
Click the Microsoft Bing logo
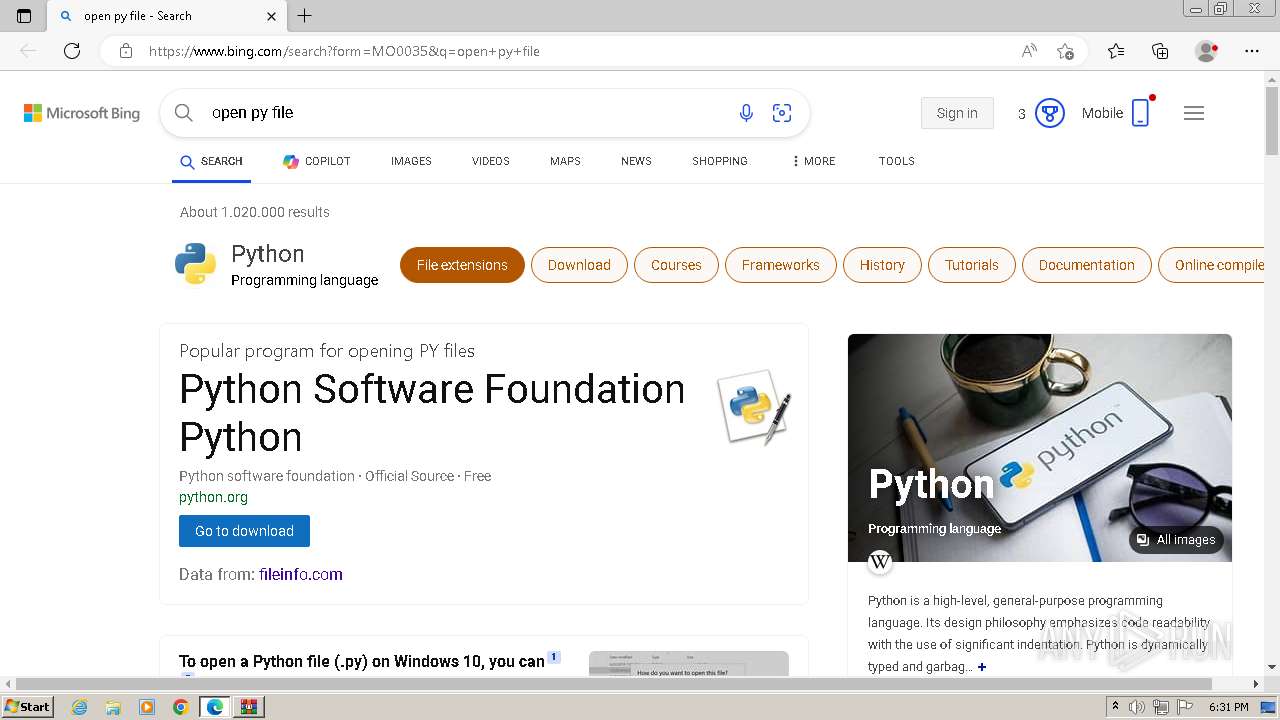coord(82,113)
